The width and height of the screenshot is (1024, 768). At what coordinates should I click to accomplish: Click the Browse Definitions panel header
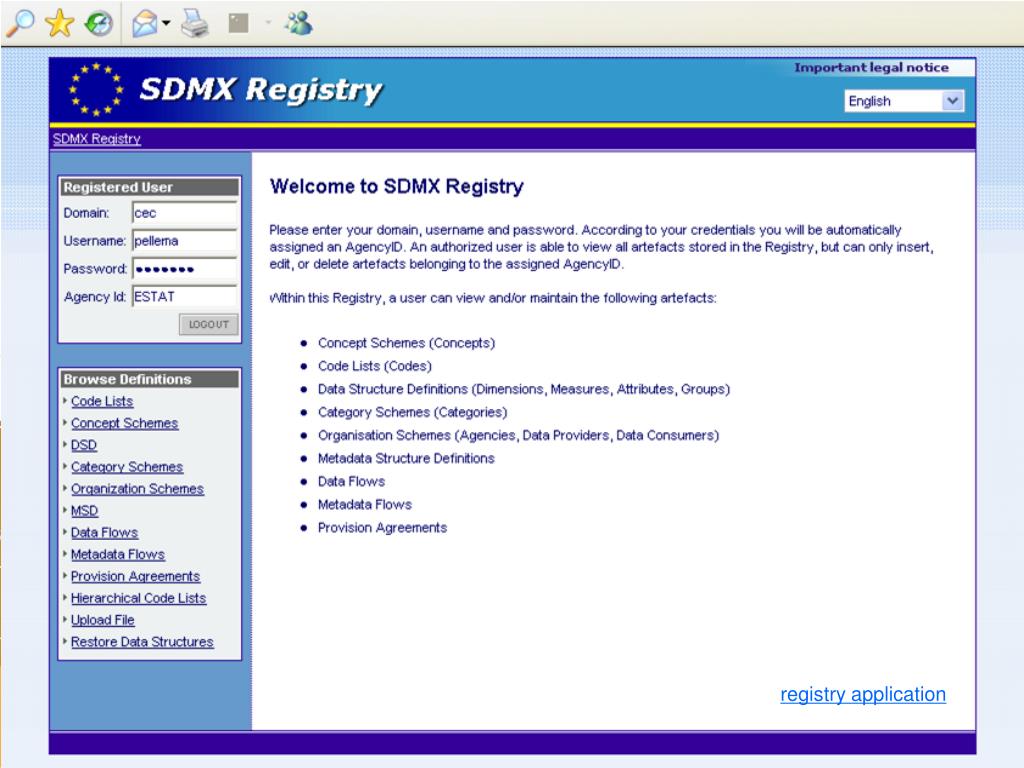150,379
